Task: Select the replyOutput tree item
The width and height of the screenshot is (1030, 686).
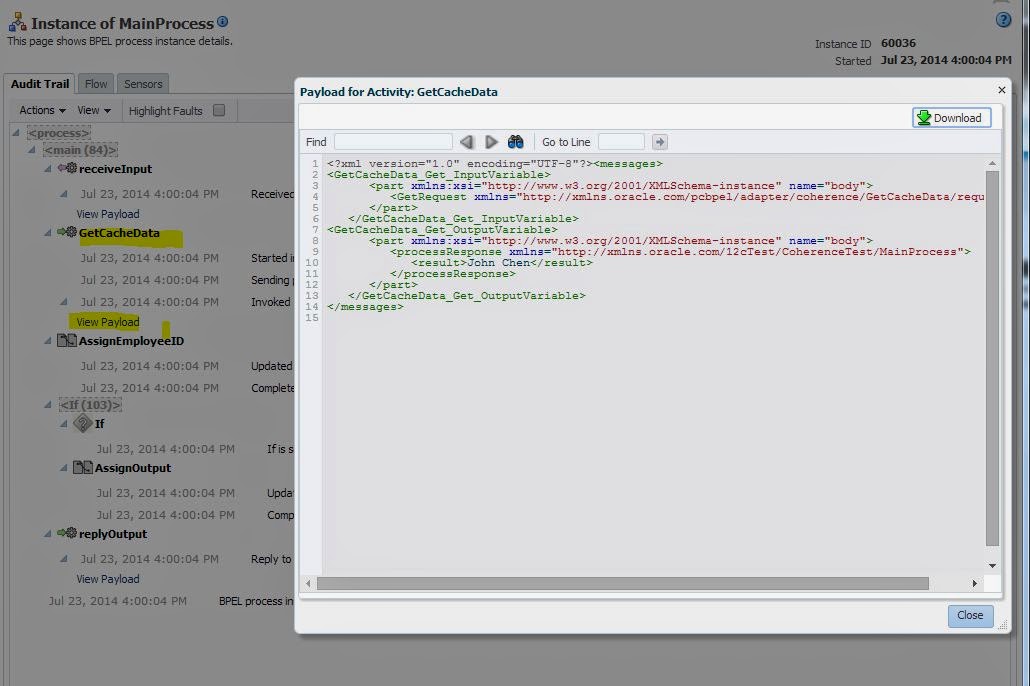Action: 113,534
